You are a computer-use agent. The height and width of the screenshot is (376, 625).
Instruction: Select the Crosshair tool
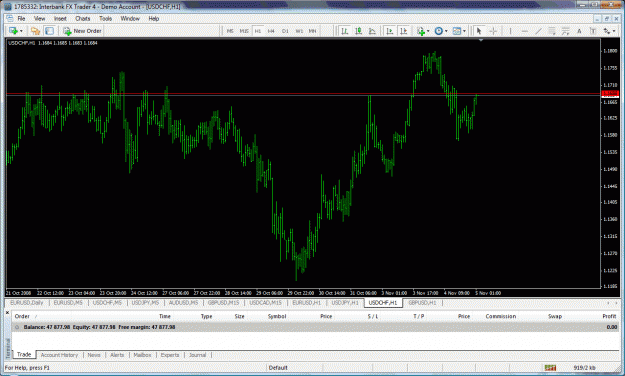coord(493,31)
